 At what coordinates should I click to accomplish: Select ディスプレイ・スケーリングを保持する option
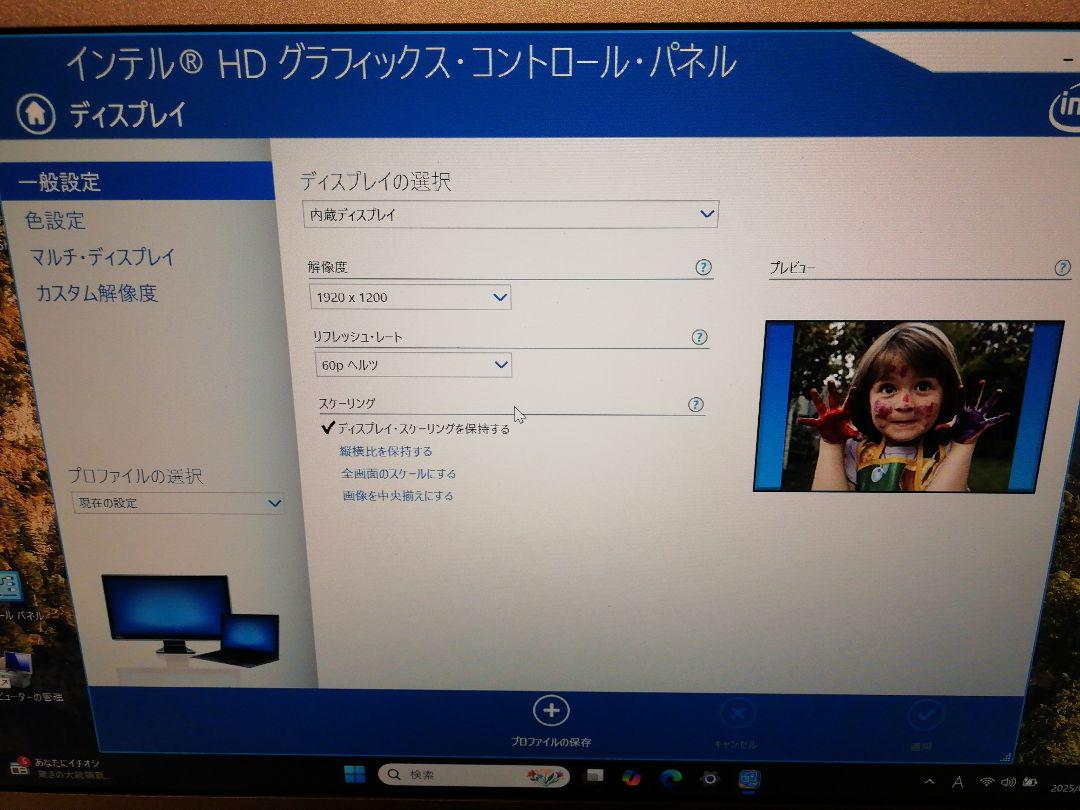[x=415, y=428]
